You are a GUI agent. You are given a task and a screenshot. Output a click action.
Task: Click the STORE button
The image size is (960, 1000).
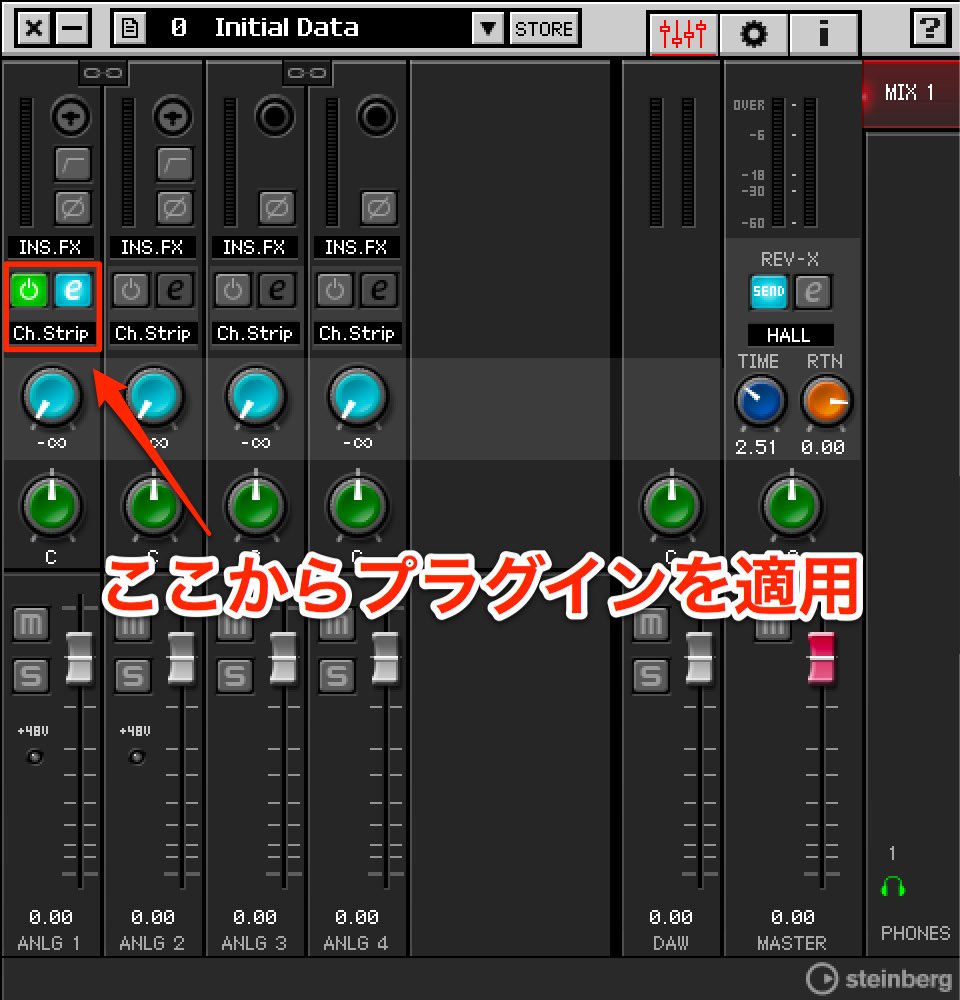543,29
